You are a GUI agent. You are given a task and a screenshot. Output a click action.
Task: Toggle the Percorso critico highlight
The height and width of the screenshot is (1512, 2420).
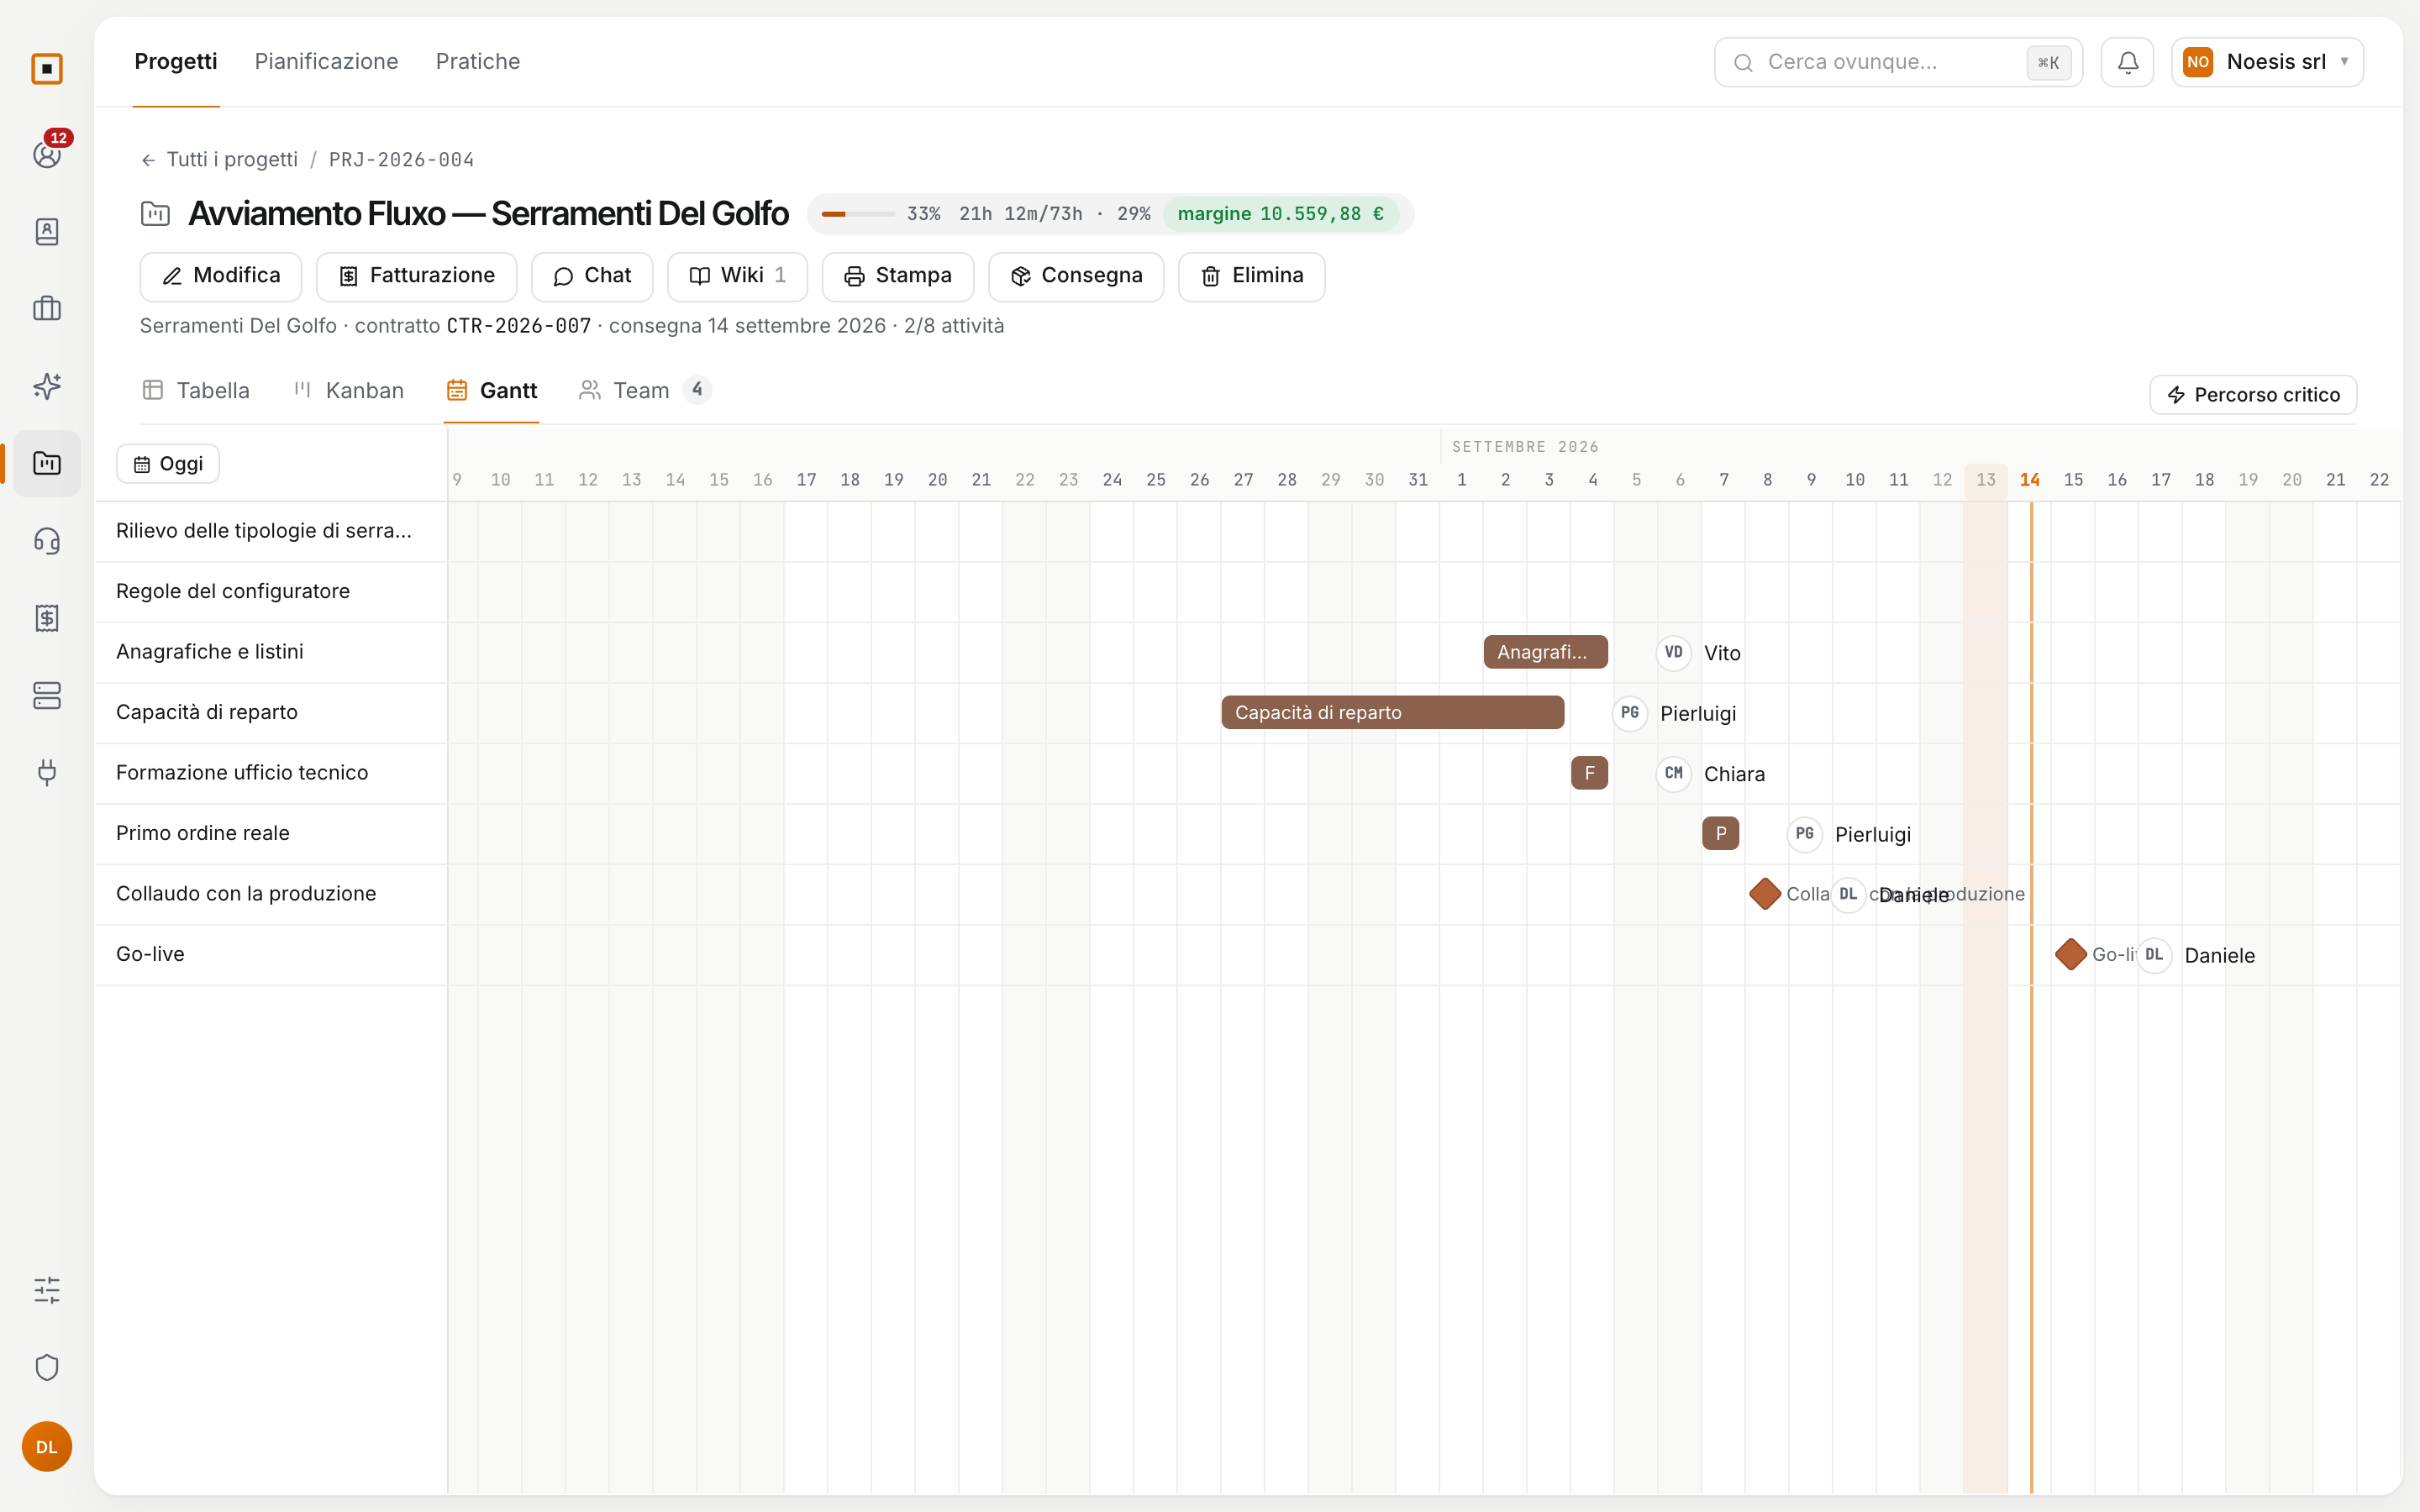pyautogui.click(x=2253, y=395)
